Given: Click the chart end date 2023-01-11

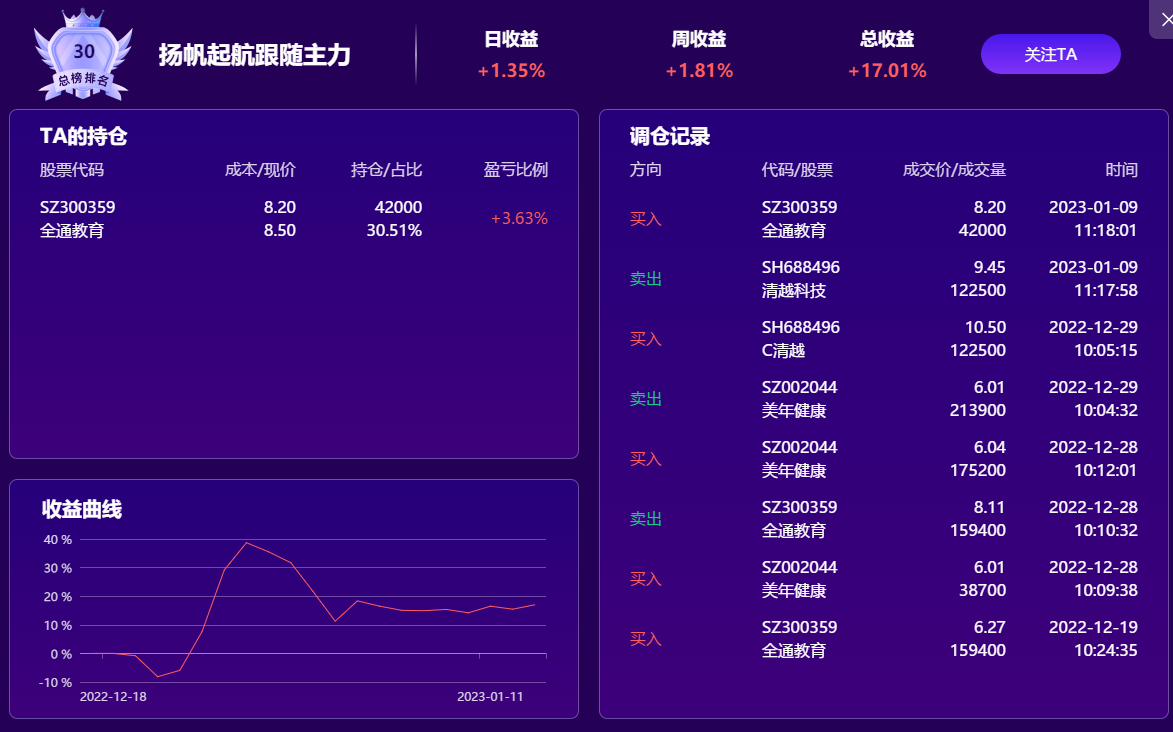Looking at the screenshot, I should (x=490, y=697).
